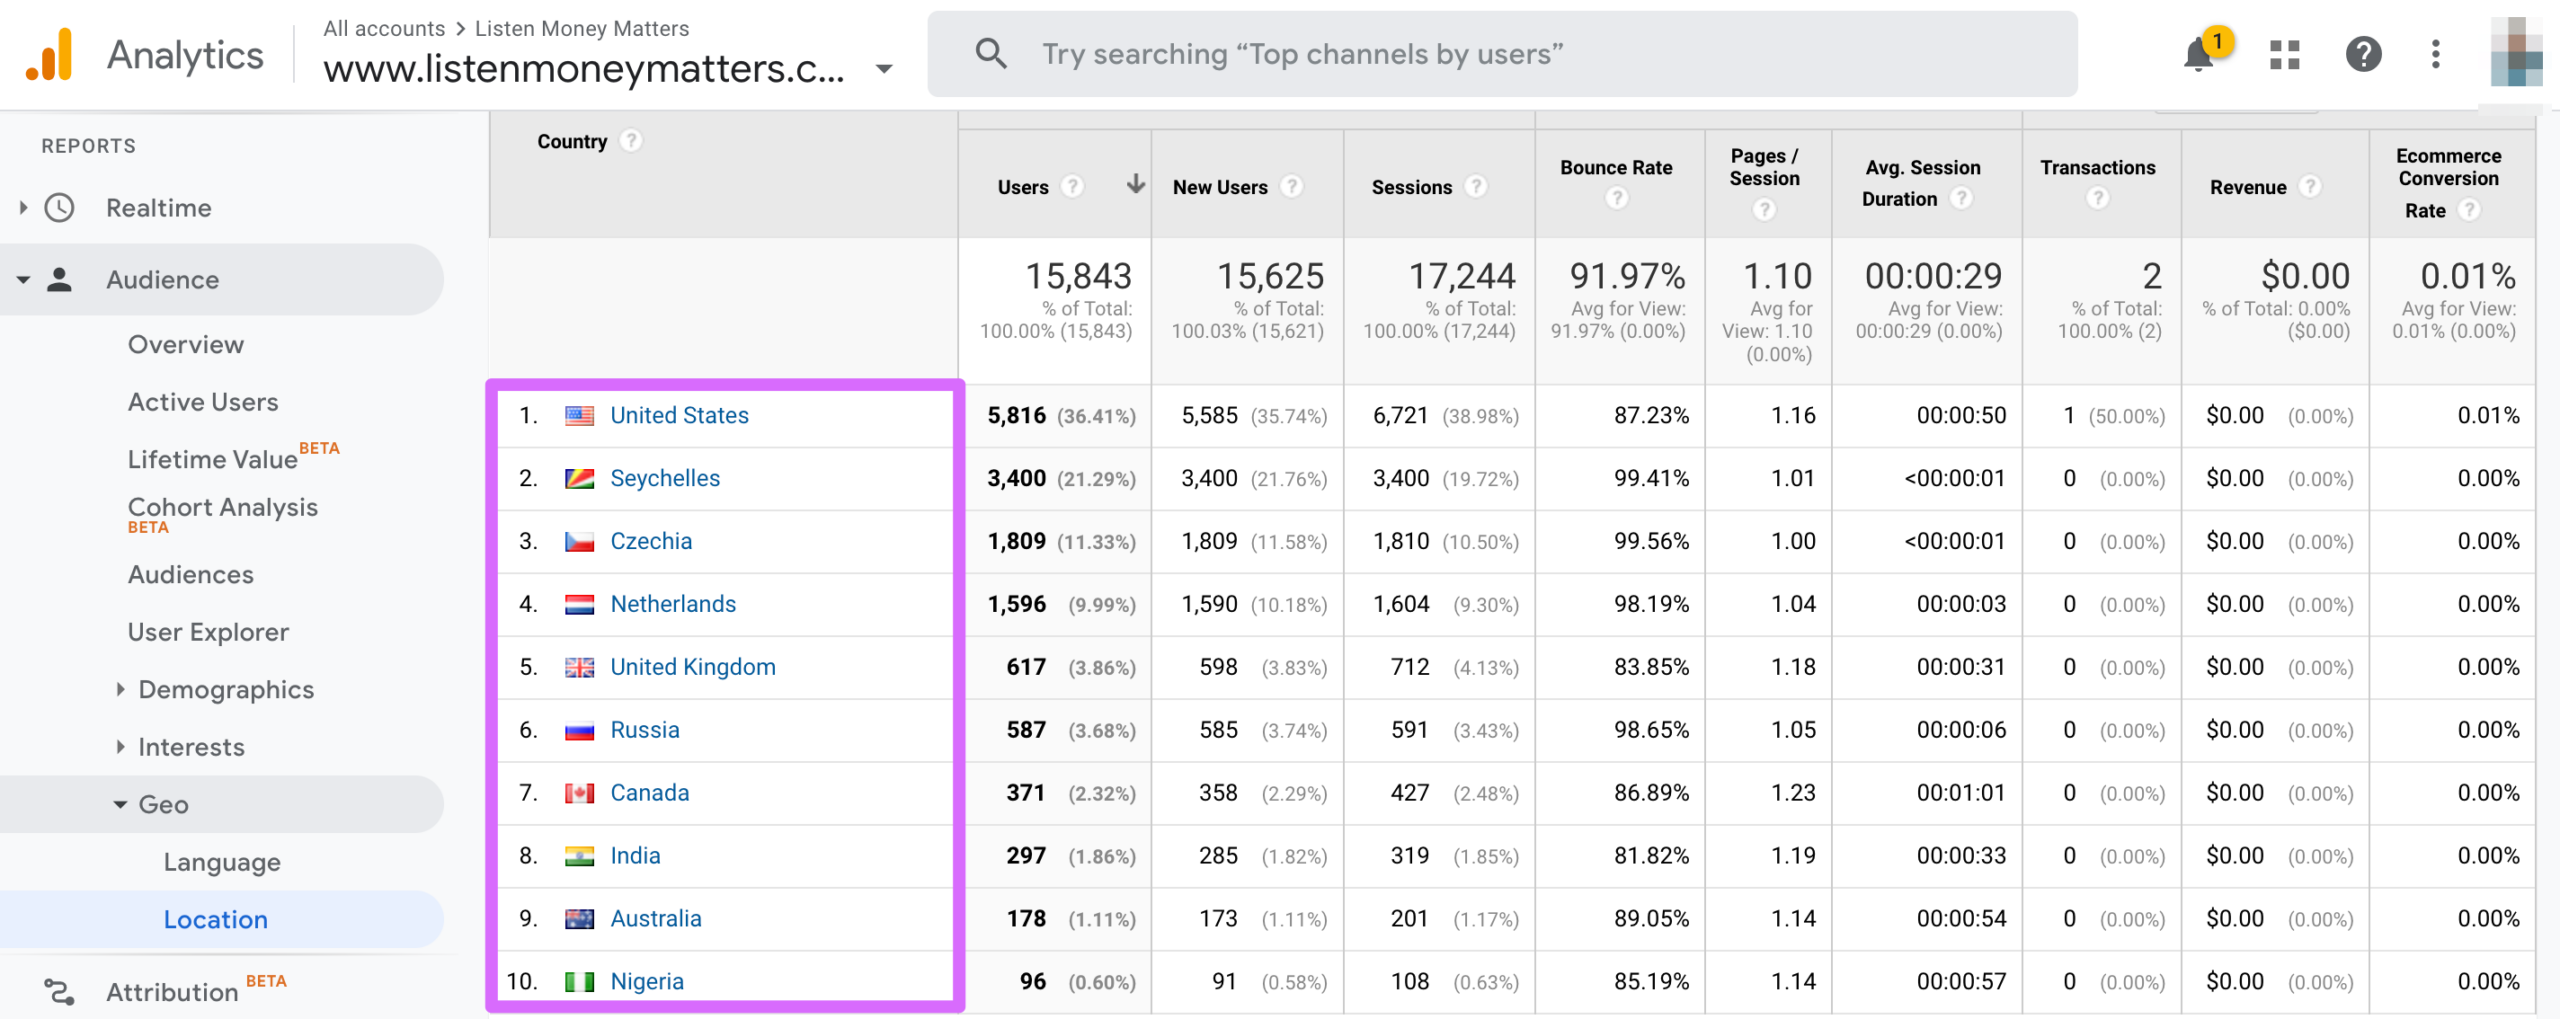Click the Seychelles flag icon
The width and height of the screenshot is (2560, 1019).
point(580,479)
